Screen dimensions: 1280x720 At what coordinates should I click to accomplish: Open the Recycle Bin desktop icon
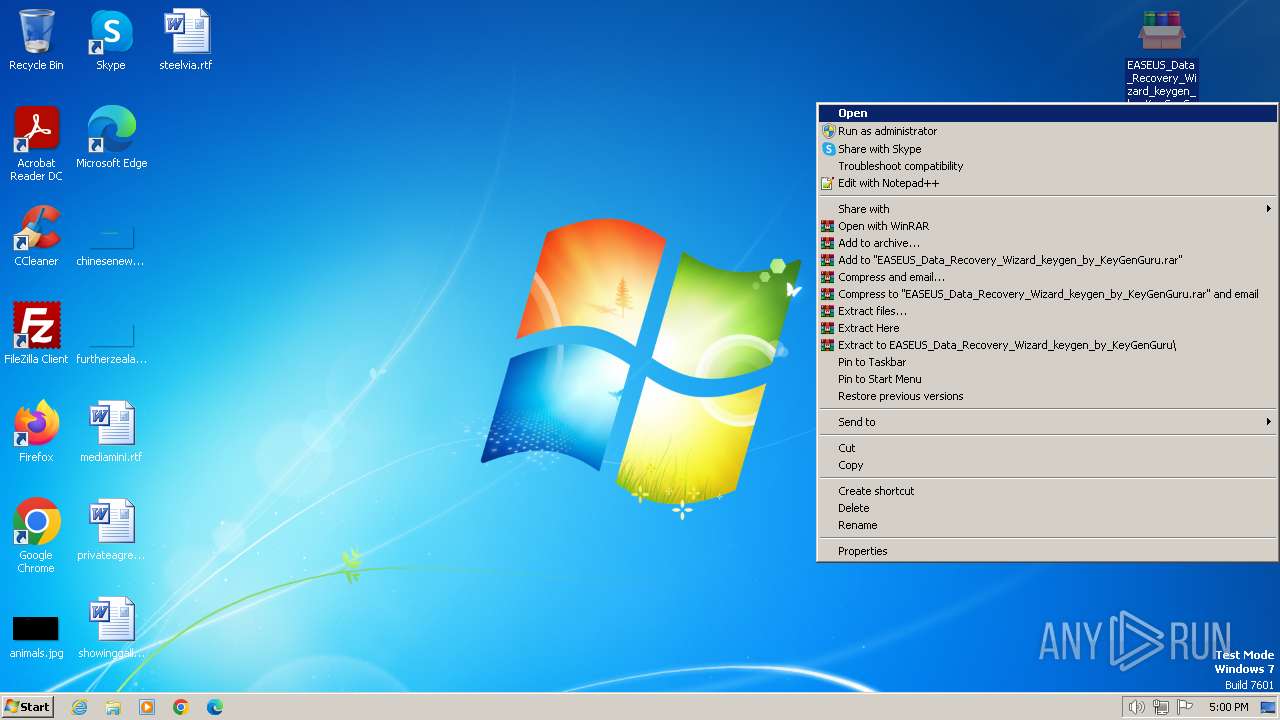pos(36,40)
